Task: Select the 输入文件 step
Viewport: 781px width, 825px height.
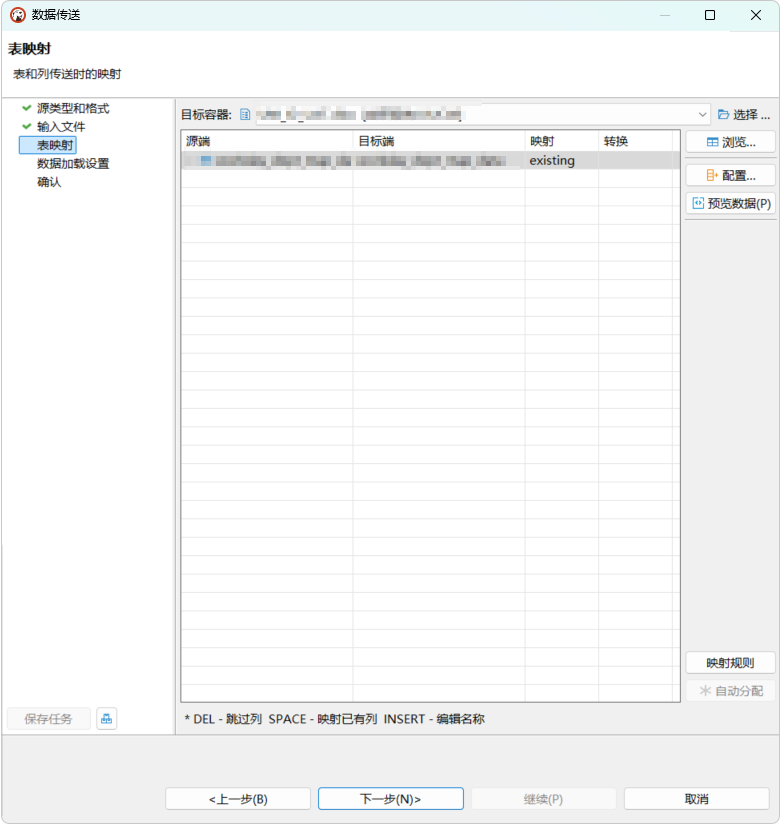Action: (61, 127)
